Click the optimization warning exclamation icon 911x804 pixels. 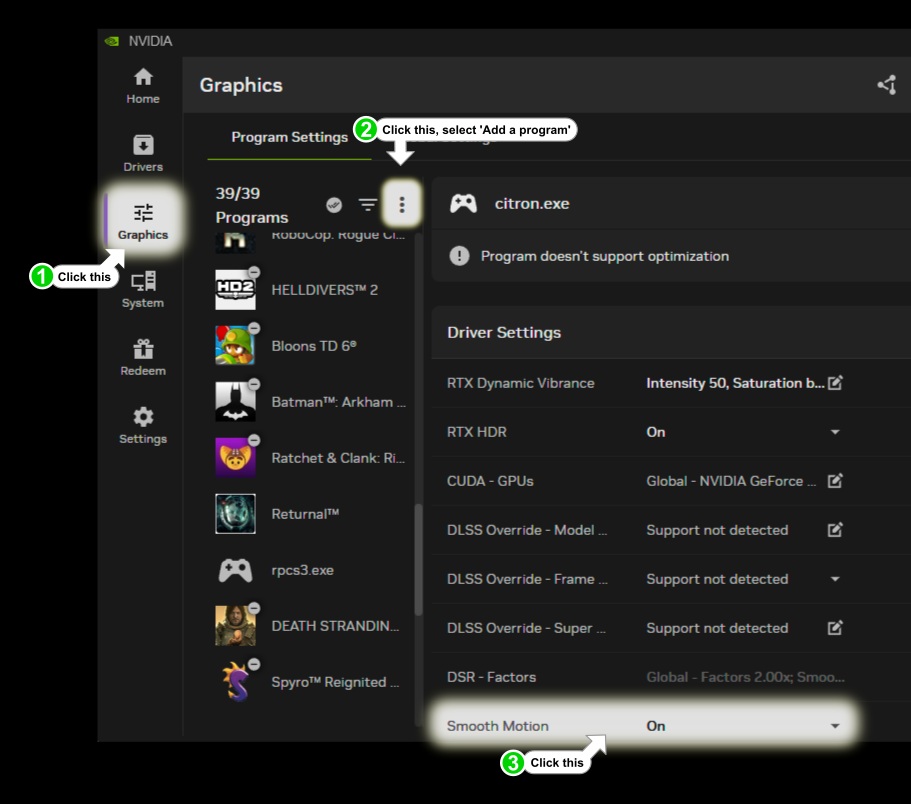(459, 256)
